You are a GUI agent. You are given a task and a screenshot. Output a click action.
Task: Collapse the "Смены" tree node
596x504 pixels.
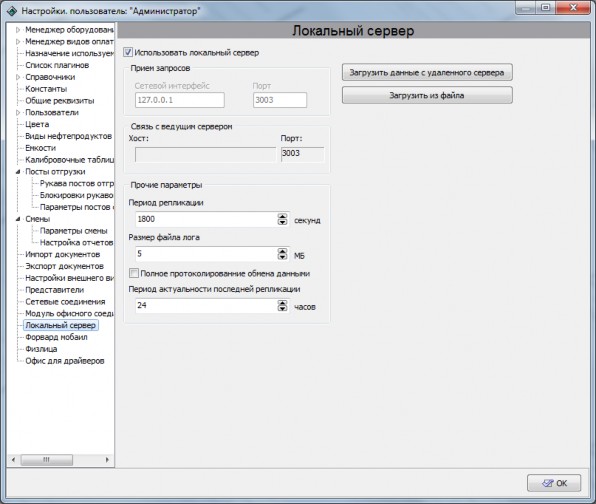[18, 219]
